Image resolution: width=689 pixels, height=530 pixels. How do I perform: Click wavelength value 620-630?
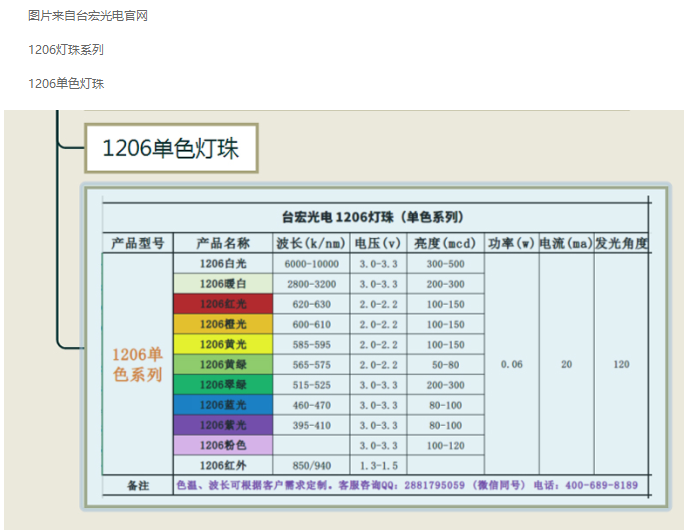point(312,305)
